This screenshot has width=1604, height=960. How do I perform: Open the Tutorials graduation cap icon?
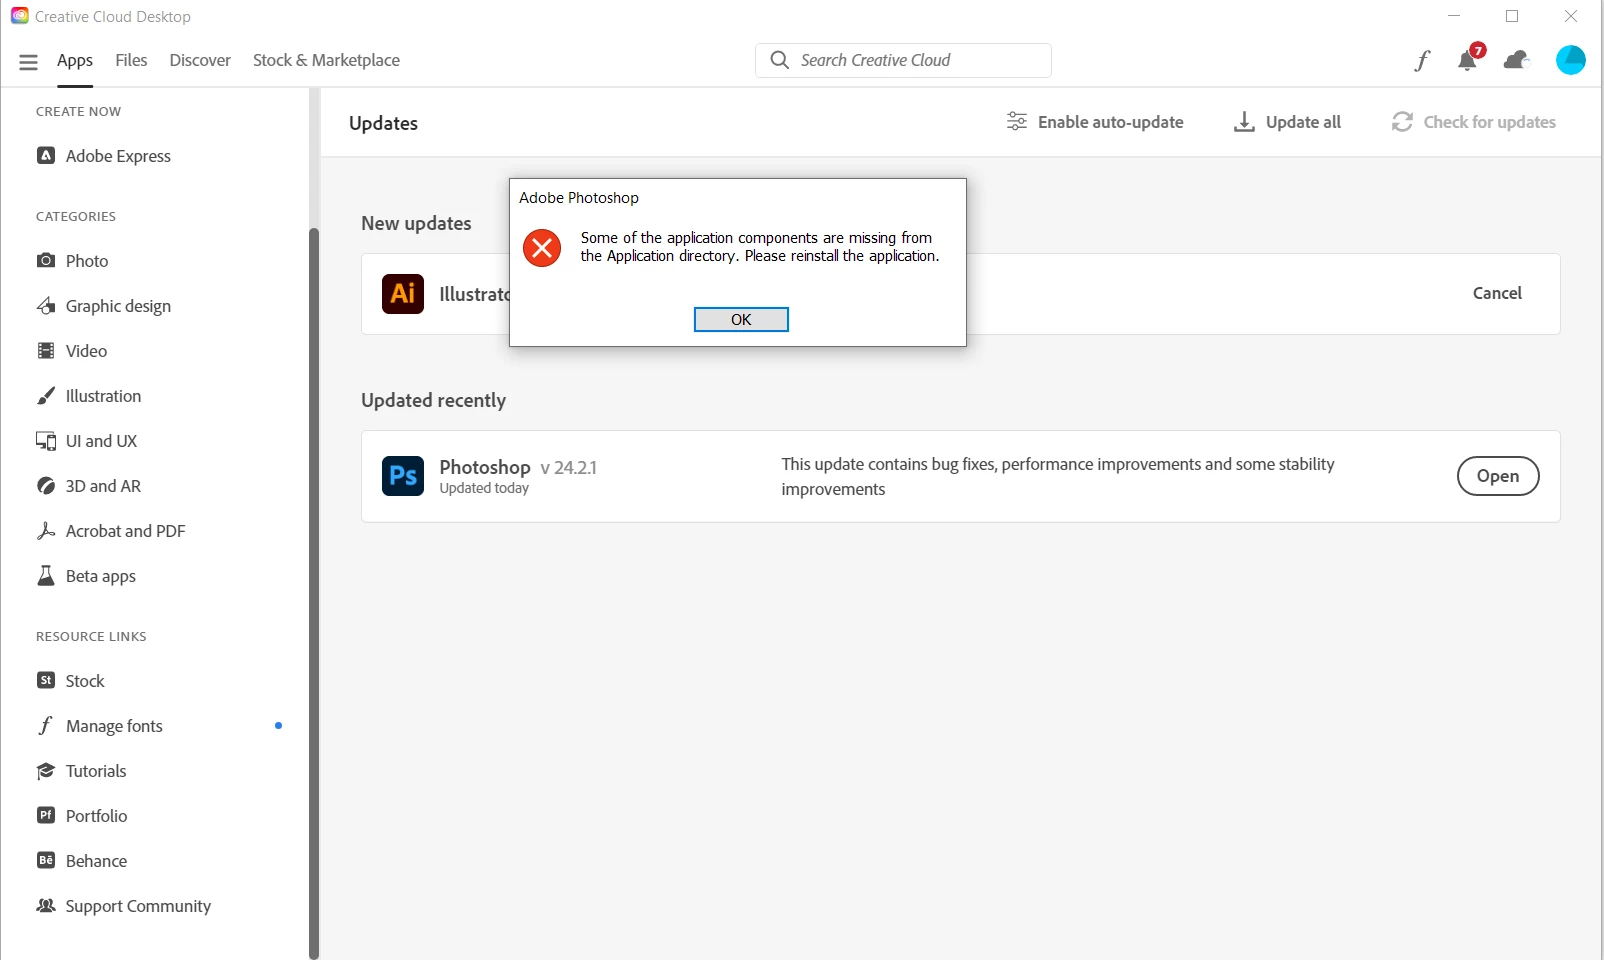(x=46, y=770)
